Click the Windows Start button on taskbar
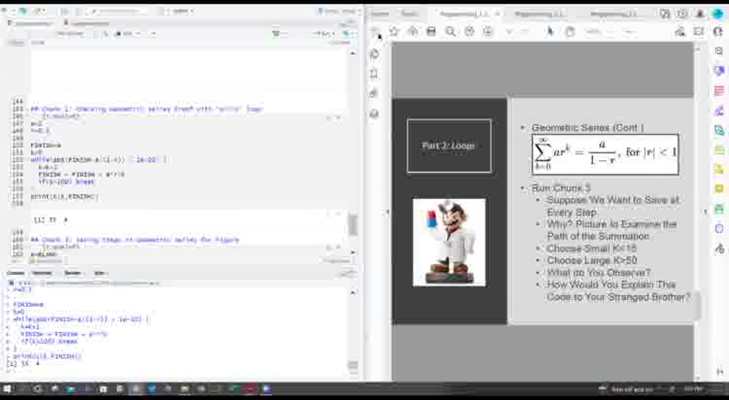 [x=7, y=389]
